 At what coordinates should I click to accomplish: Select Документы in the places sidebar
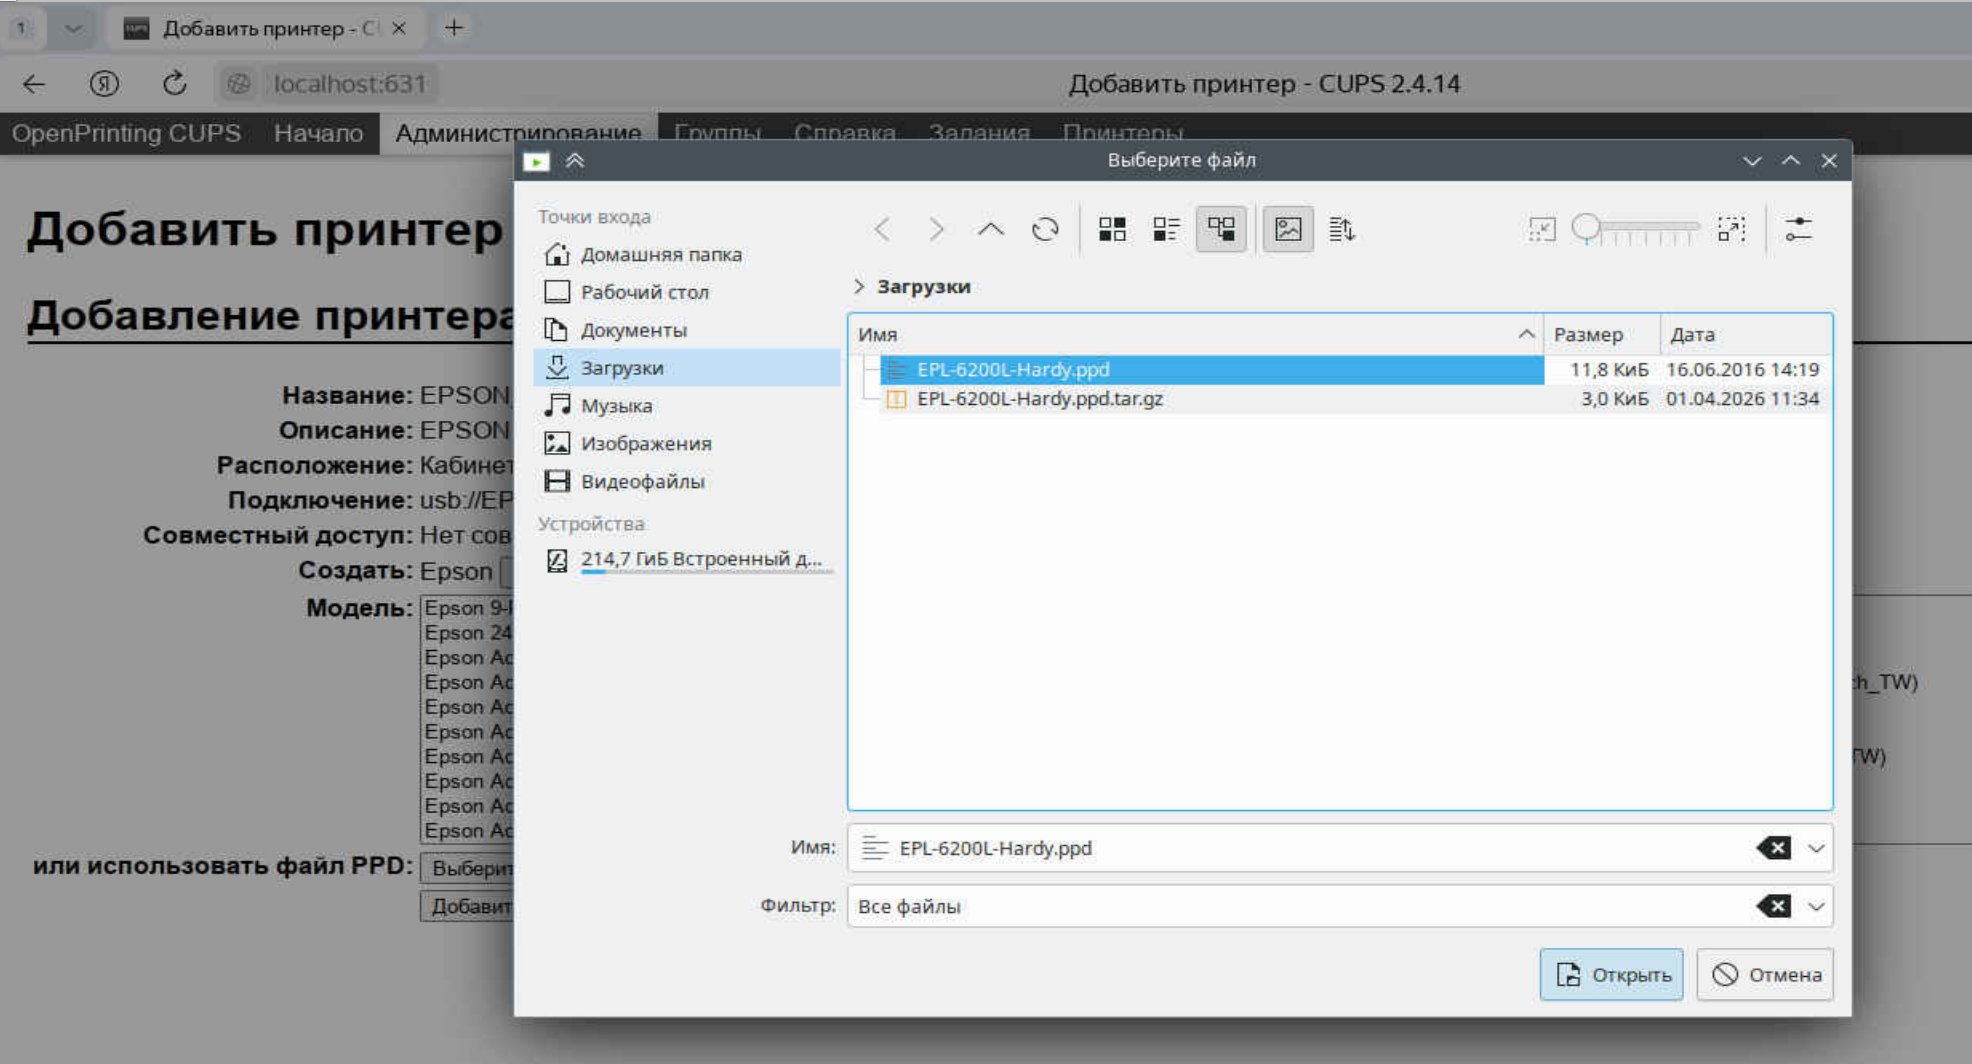point(633,330)
